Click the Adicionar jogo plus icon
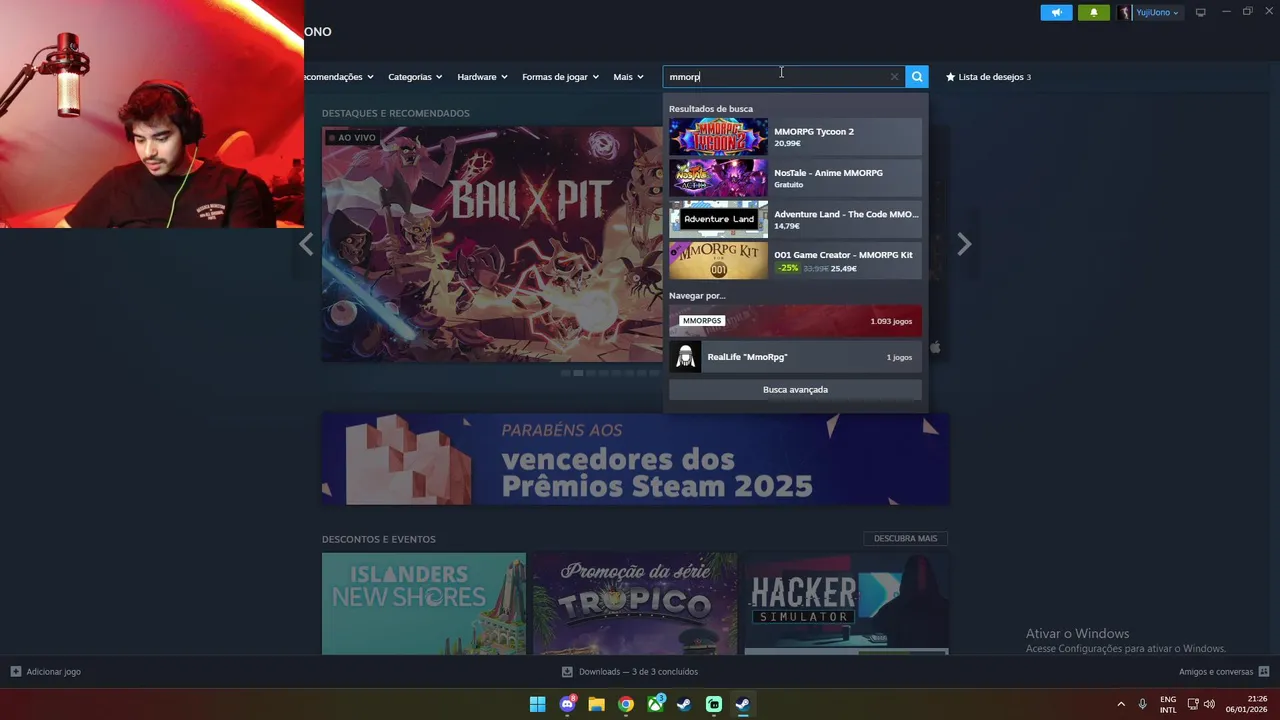 click(x=15, y=672)
